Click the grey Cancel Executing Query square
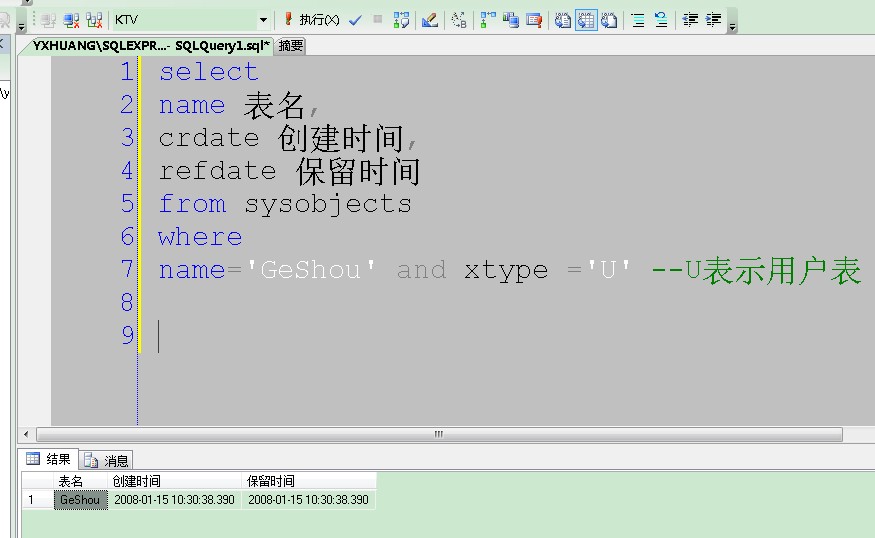The height and width of the screenshot is (538, 875). click(378, 20)
